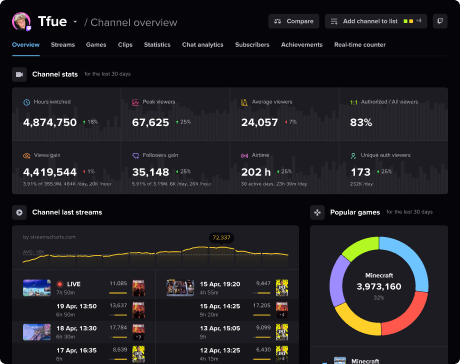Click the Authorized viewers value 83%
The height and width of the screenshot is (364, 460).
click(361, 122)
